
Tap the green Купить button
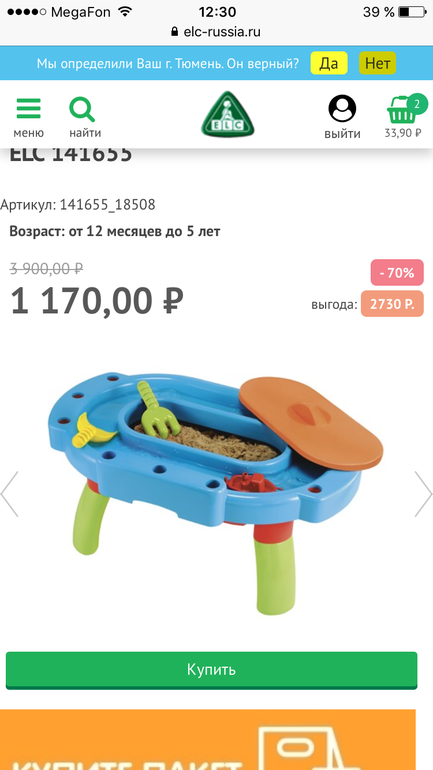[x=212, y=670]
